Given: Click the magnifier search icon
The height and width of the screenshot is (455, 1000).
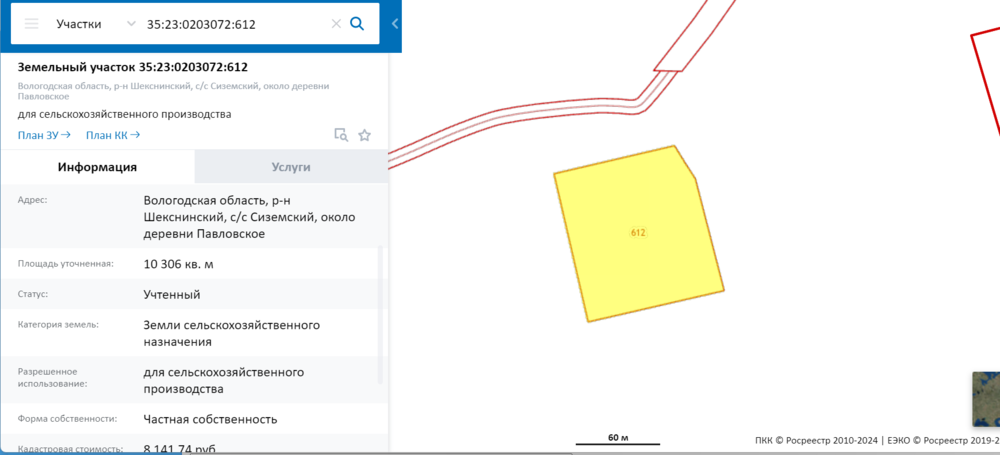Looking at the screenshot, I should tap(357, 23).
